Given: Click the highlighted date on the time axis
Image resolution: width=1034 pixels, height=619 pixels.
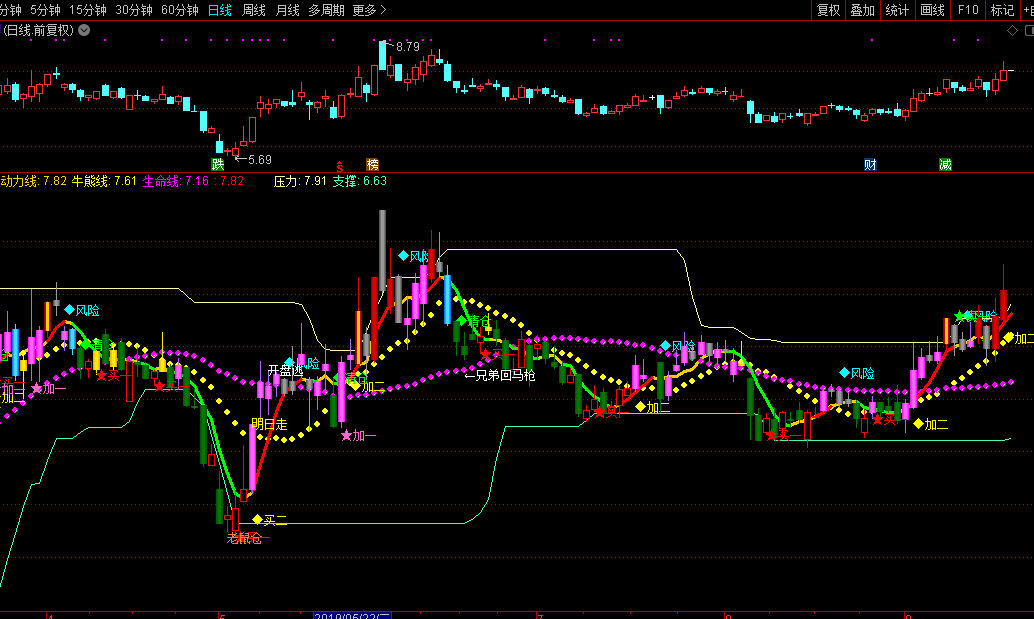Looking at the screenshot, I should [x=353, y=614].
